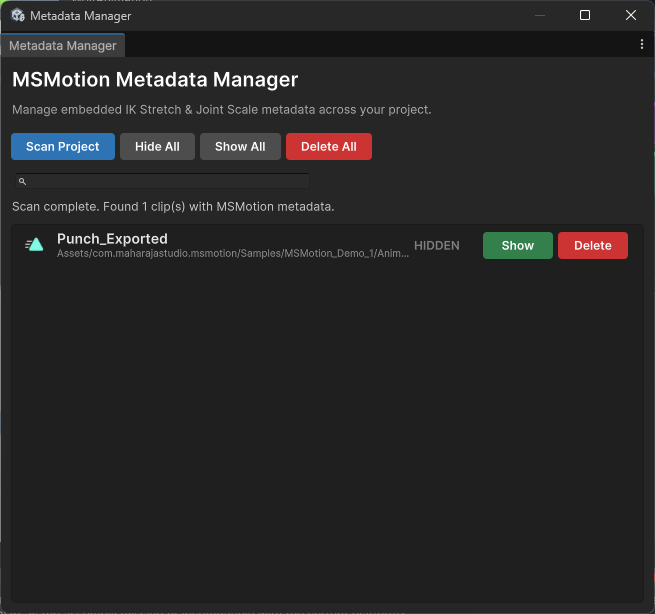Click the Scan Project button
655x614 pixels.
click(x=63, y=147)
